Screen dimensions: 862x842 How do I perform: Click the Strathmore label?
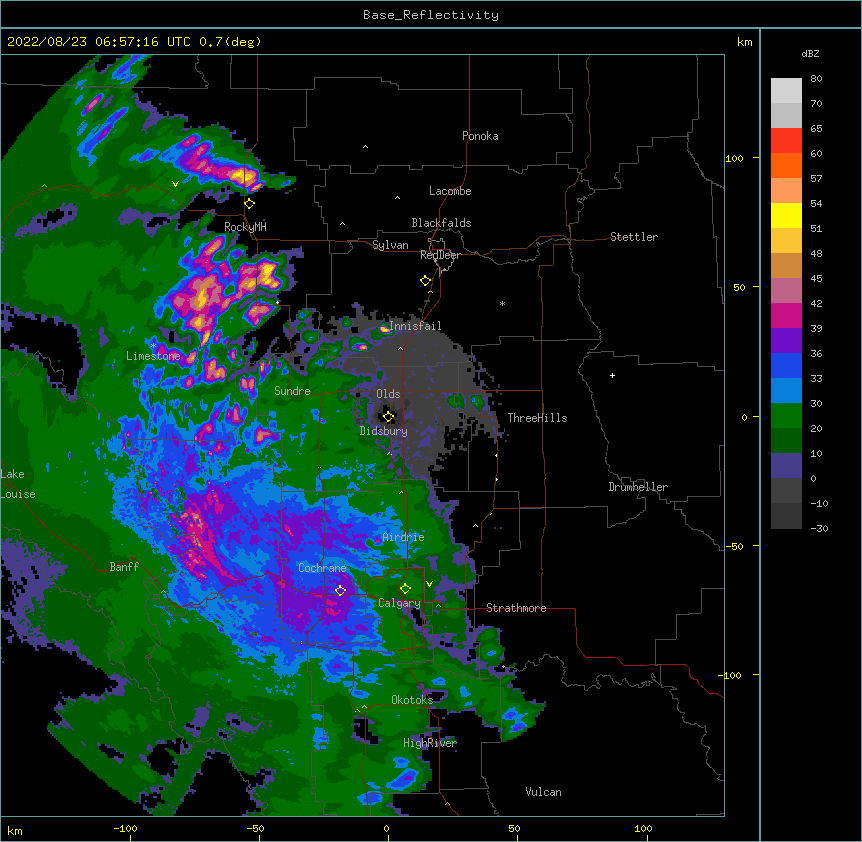pos(516,608)
